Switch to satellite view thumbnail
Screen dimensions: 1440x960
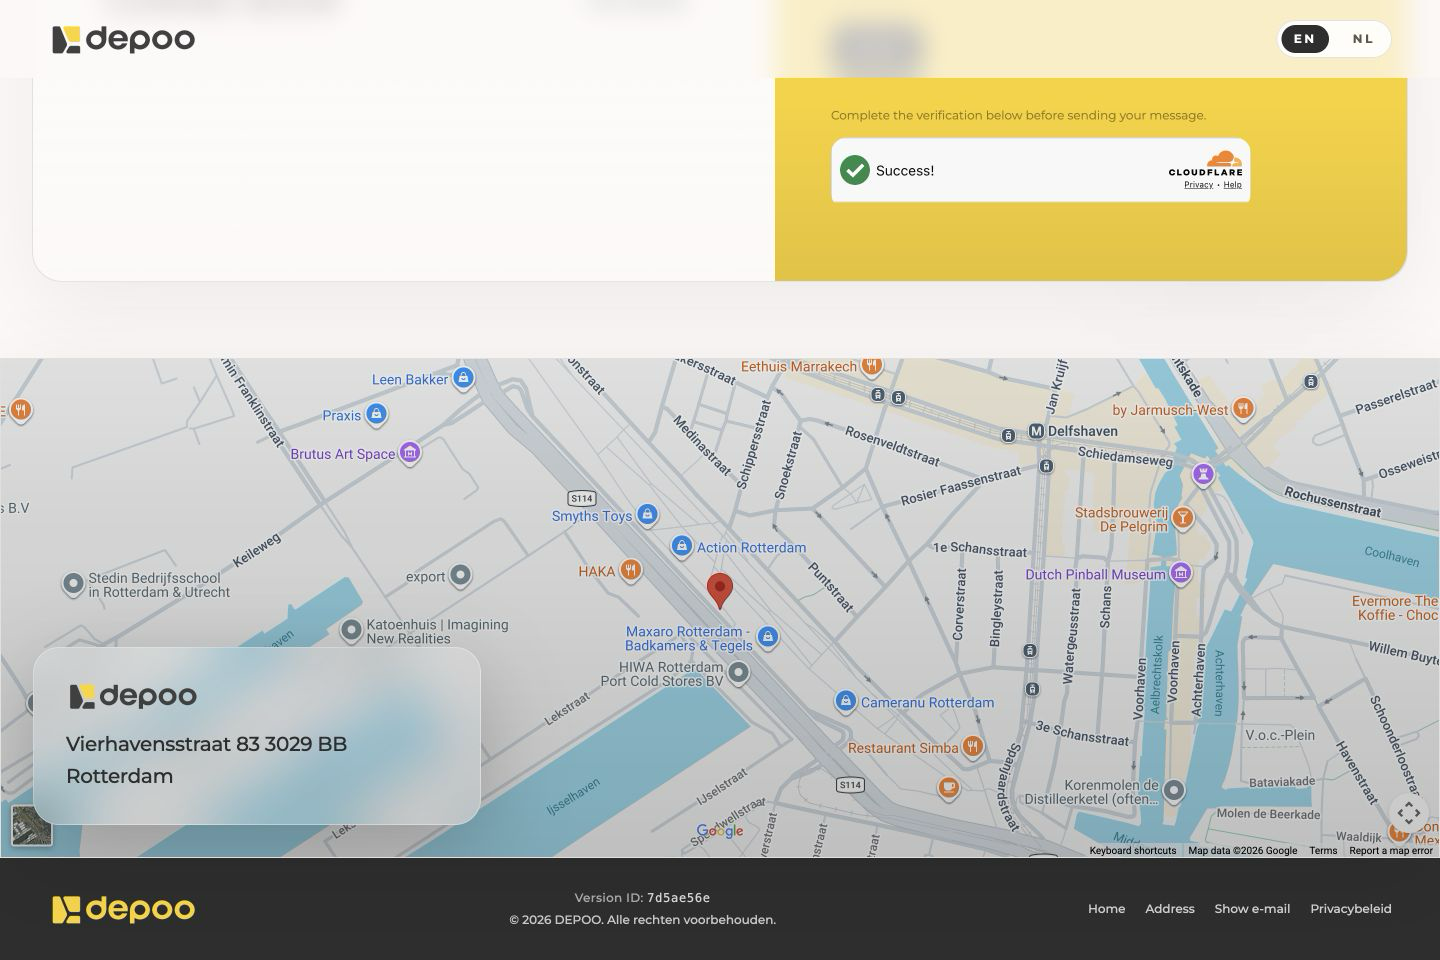point(31,826)
